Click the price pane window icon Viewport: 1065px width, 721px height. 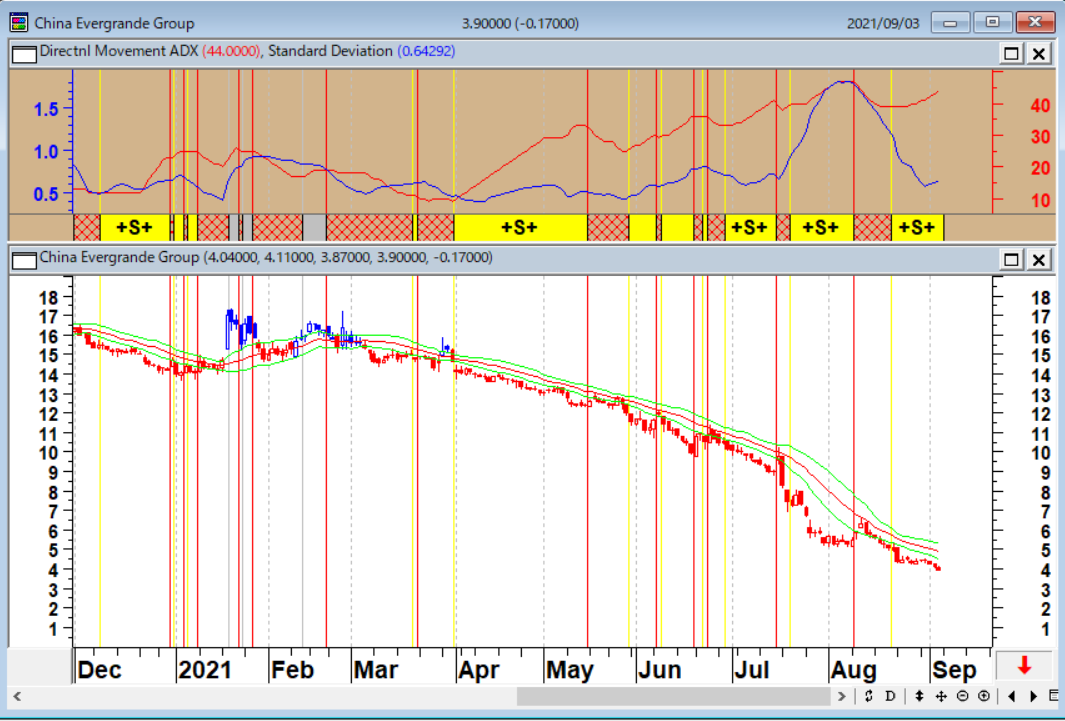pos(24,259)
